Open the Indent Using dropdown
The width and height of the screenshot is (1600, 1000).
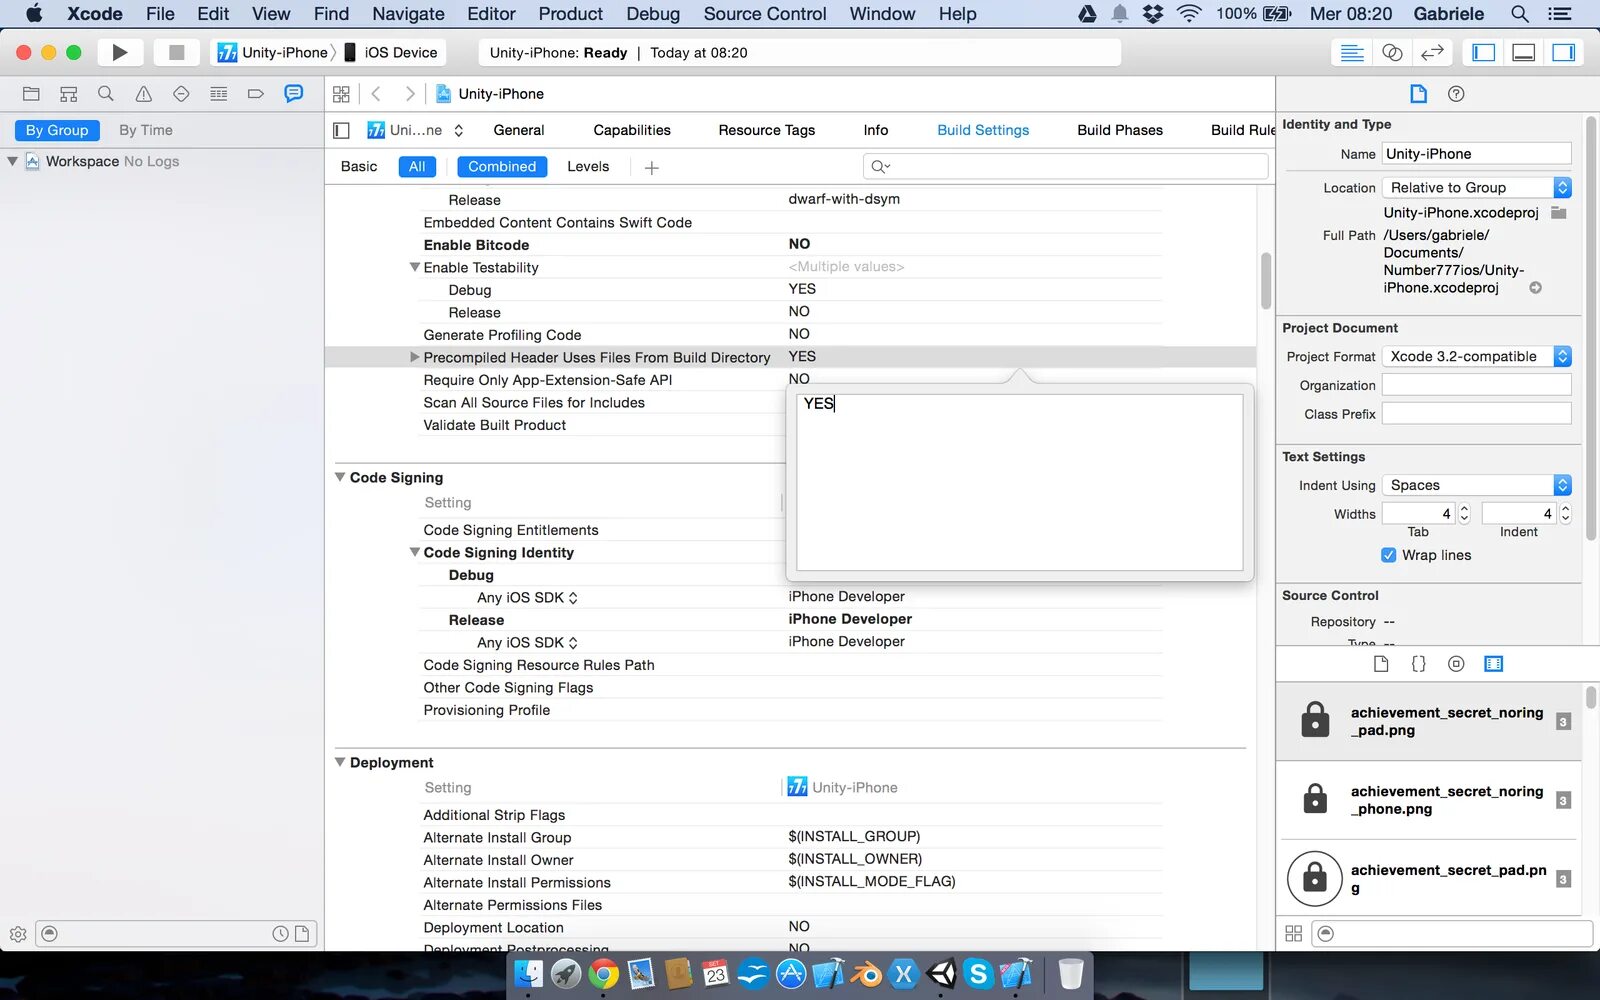(1477, 485)
